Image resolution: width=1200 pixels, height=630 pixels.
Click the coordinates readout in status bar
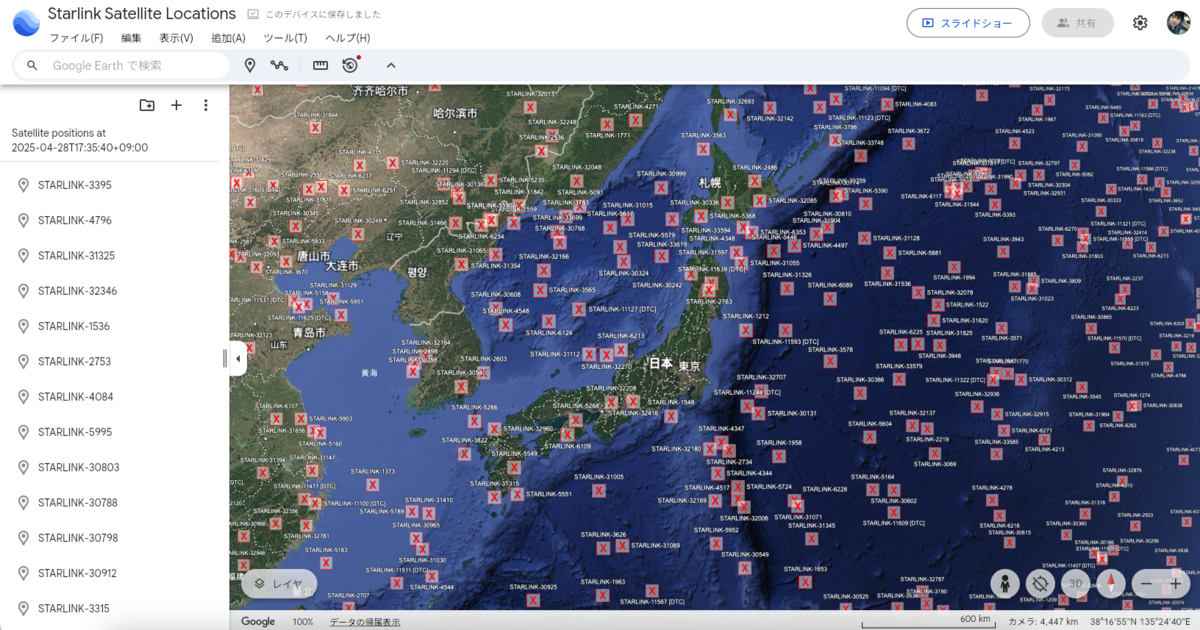click(1138, 621)
